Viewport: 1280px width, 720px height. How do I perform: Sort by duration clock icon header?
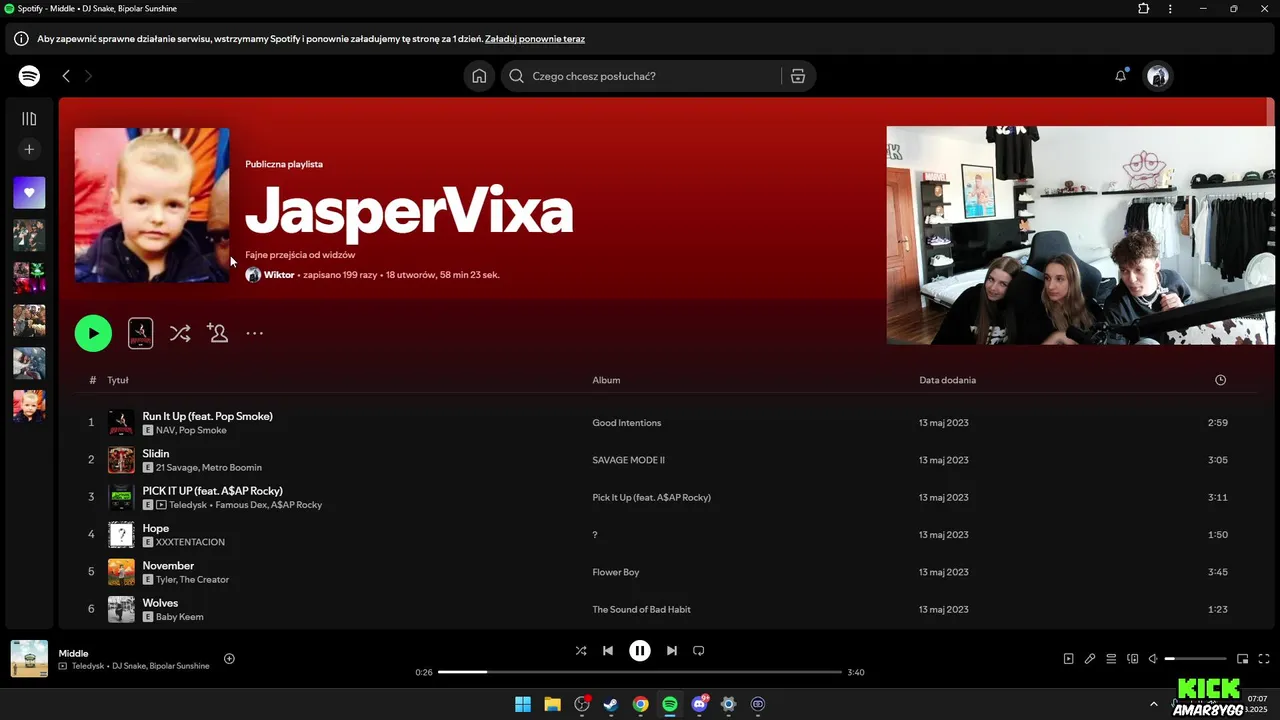(x=1220, y=380)
